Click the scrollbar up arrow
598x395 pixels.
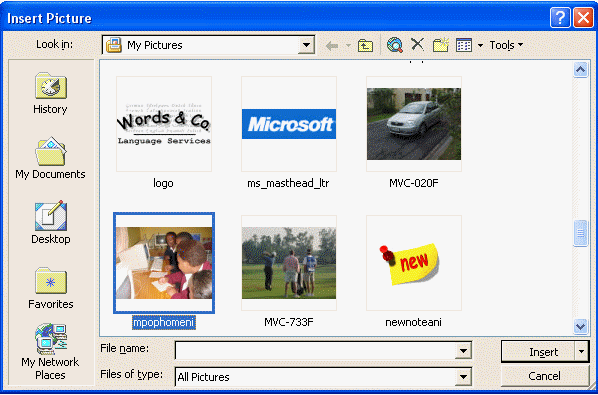[580, 69]
